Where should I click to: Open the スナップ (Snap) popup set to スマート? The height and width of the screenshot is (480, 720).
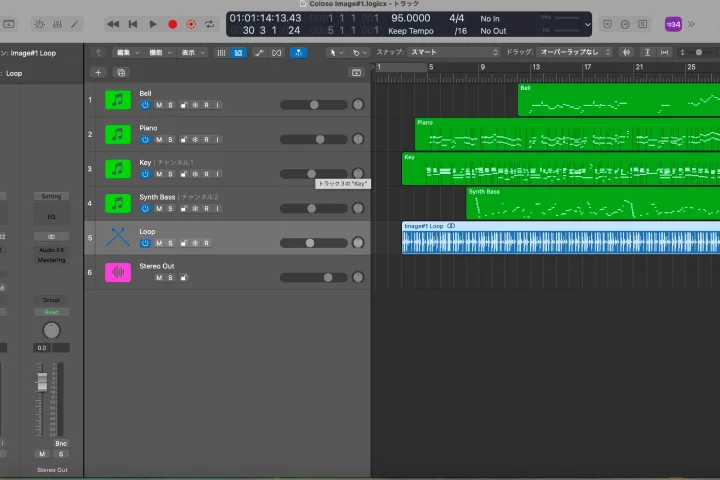coord(454,52)
